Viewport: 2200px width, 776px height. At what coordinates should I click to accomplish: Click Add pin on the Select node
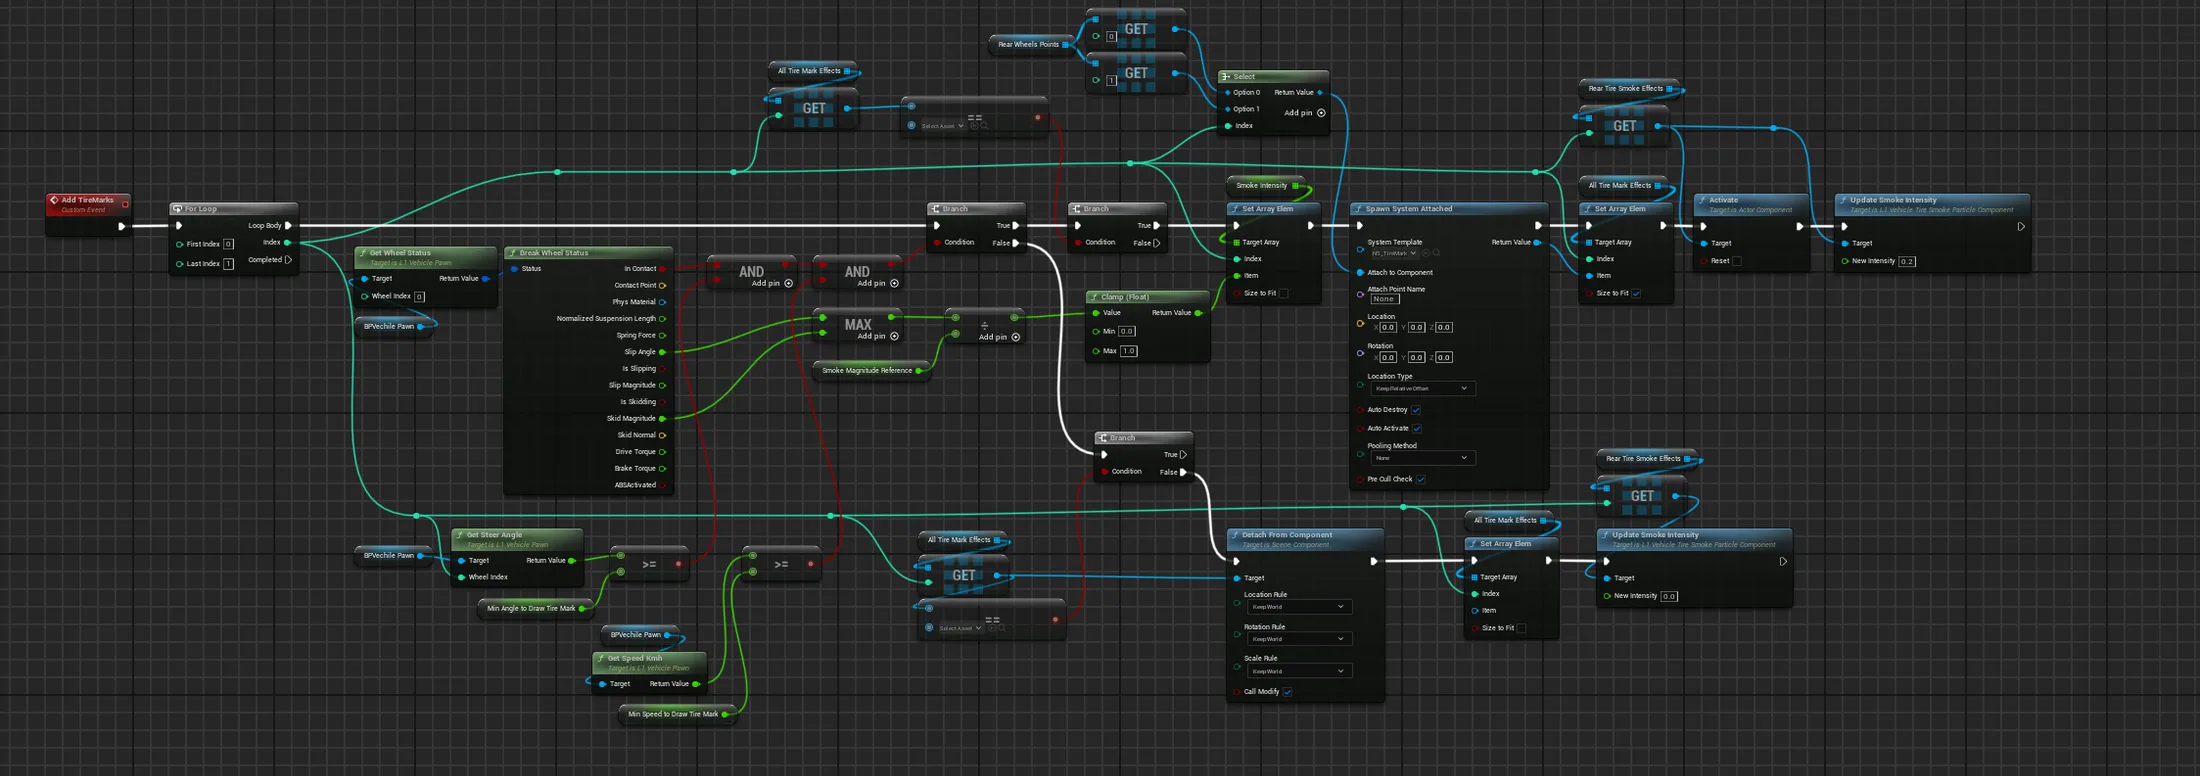1305,113
